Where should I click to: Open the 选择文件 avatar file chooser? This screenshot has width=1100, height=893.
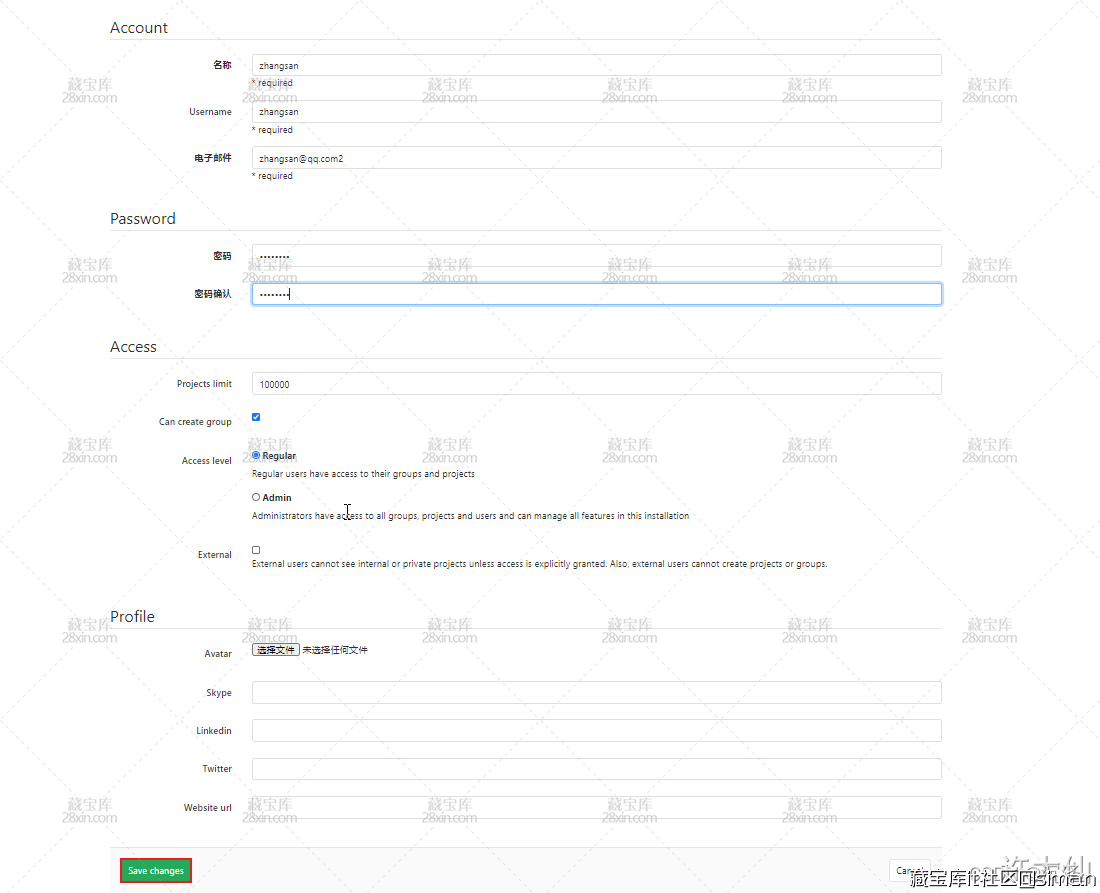coord(275,650)
